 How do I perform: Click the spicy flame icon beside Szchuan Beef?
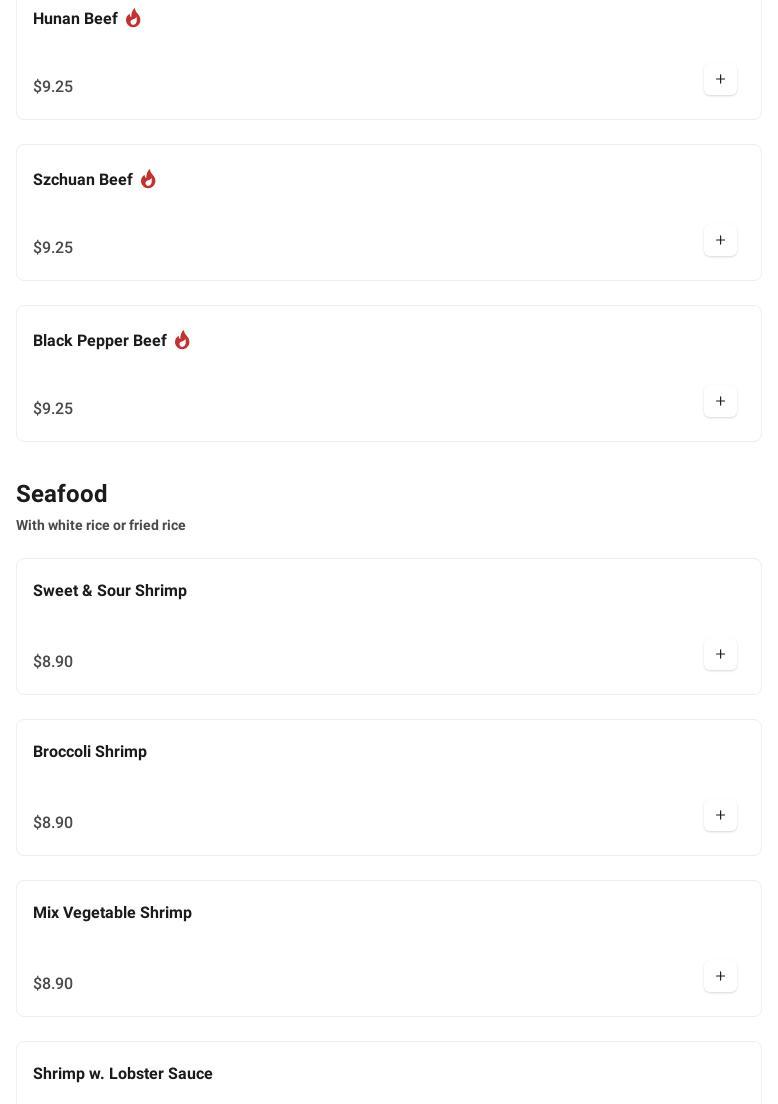click(148, 180)
